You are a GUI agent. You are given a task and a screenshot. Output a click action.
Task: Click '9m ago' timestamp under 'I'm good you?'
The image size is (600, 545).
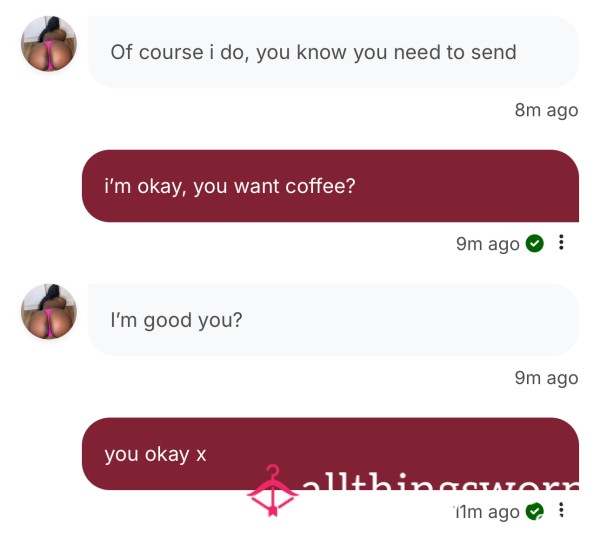click(546, 379)
